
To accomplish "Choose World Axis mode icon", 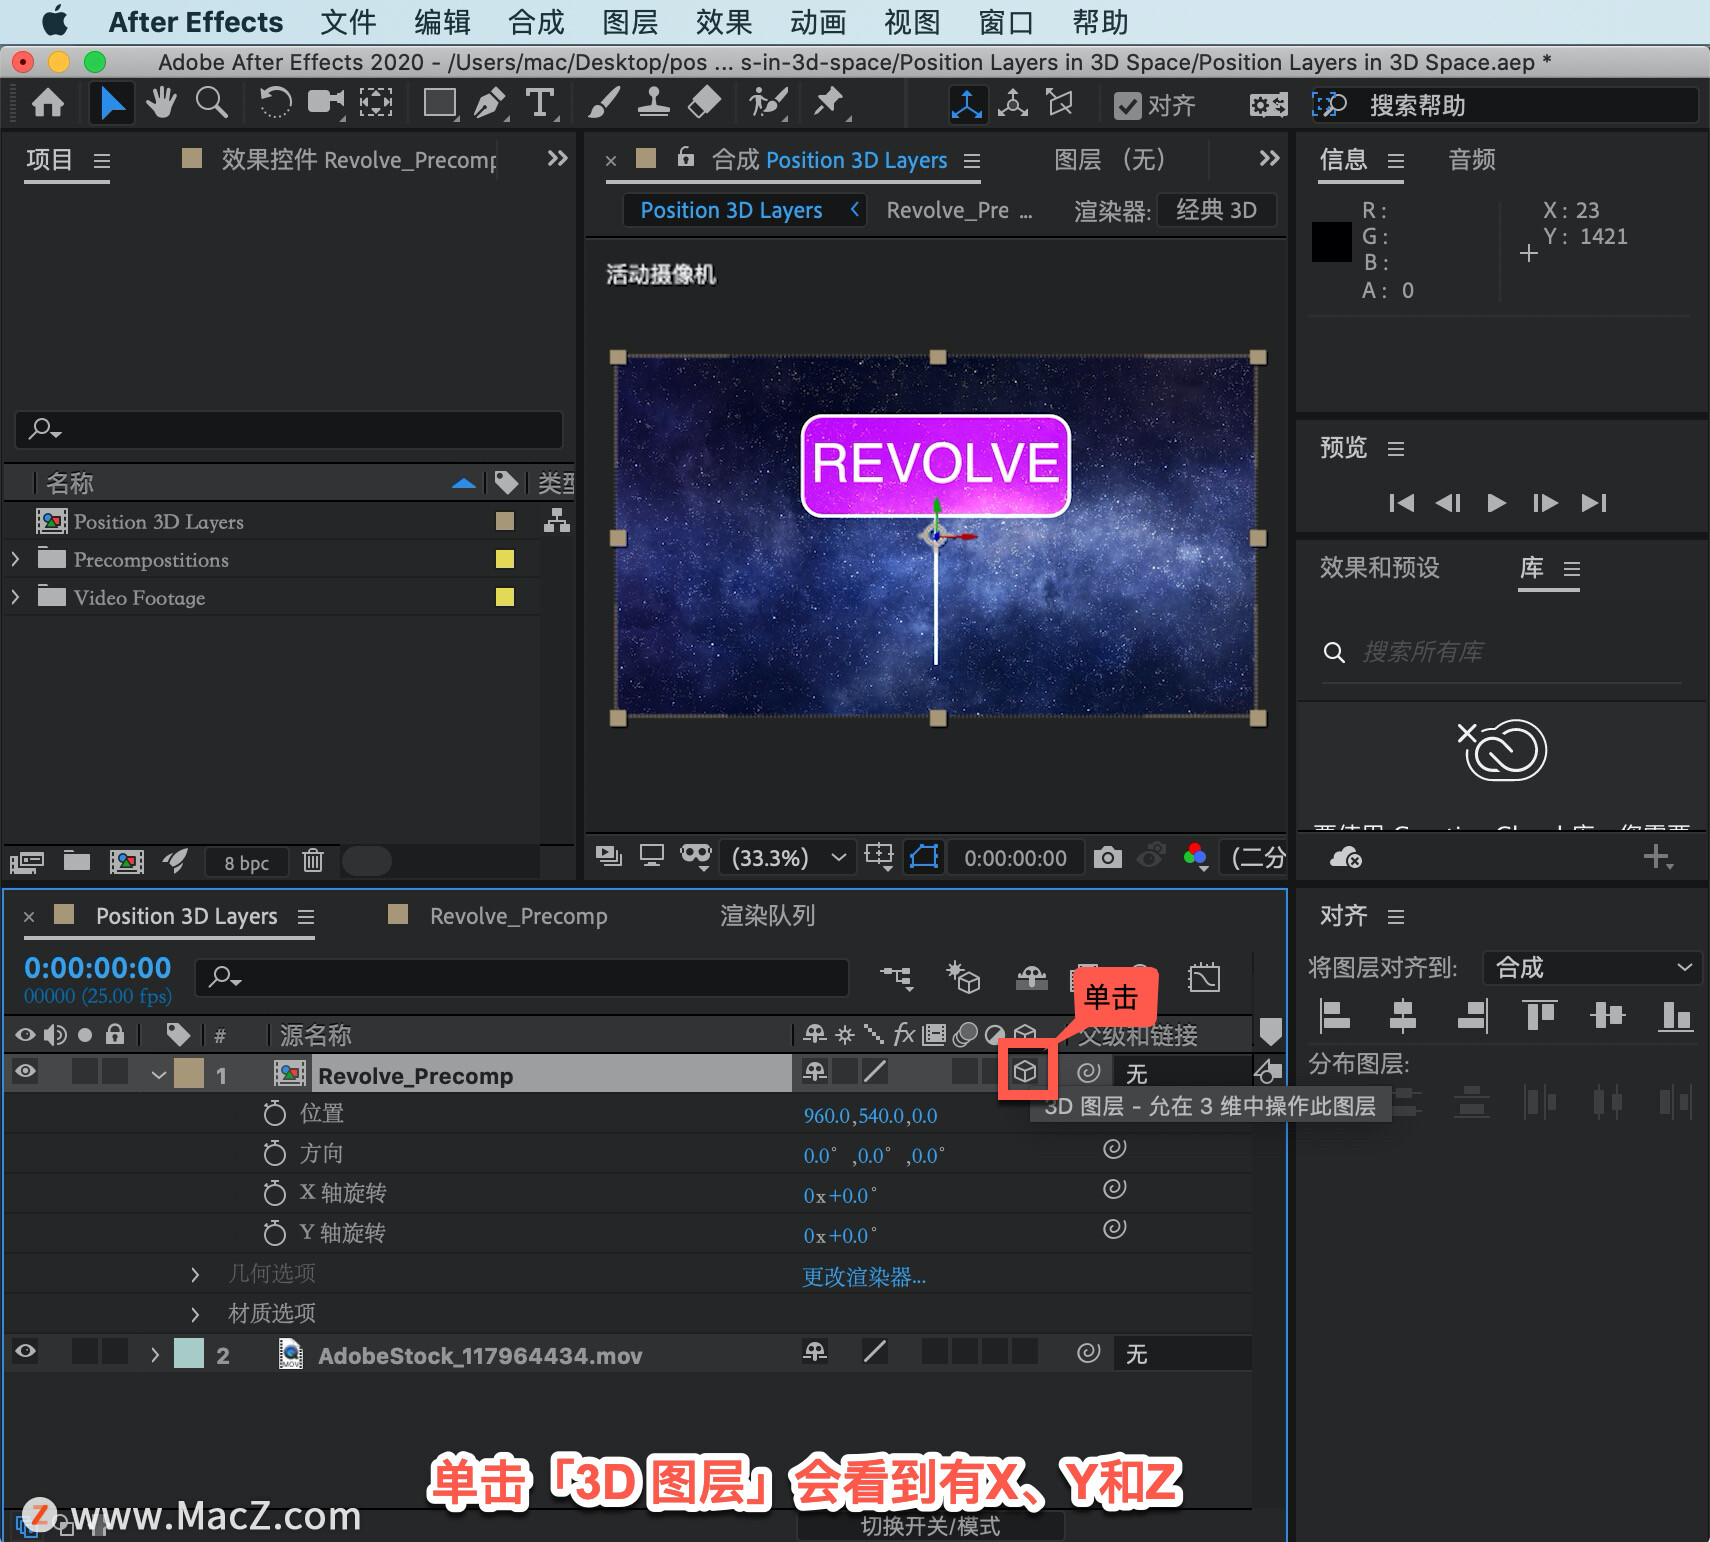I will pos(1013,104).
